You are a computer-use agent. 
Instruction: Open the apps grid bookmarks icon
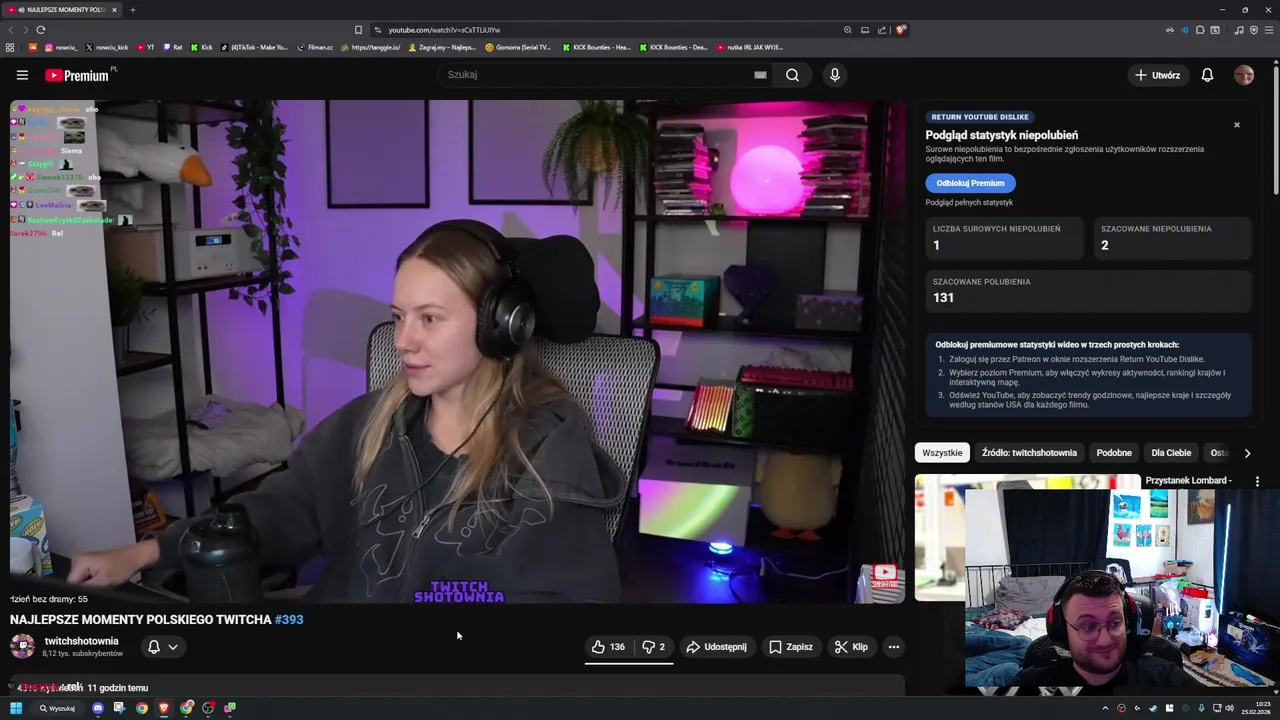pyautogui.click(x=10, y=47)
